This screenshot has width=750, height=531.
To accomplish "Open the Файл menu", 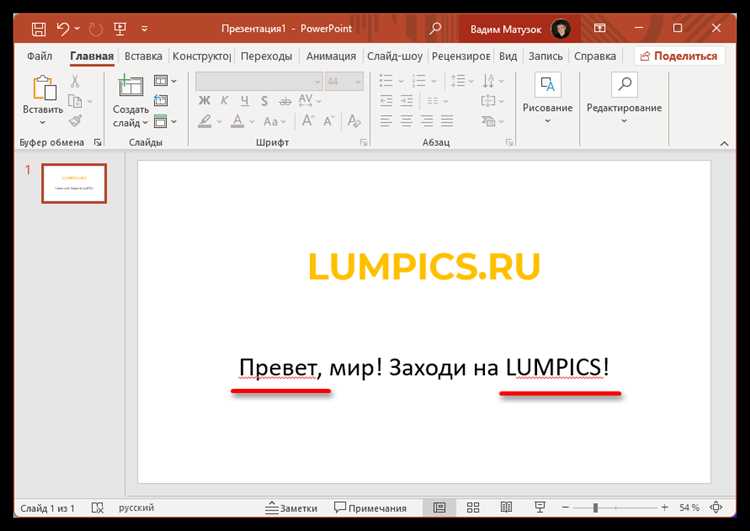I will pos(39,56).
